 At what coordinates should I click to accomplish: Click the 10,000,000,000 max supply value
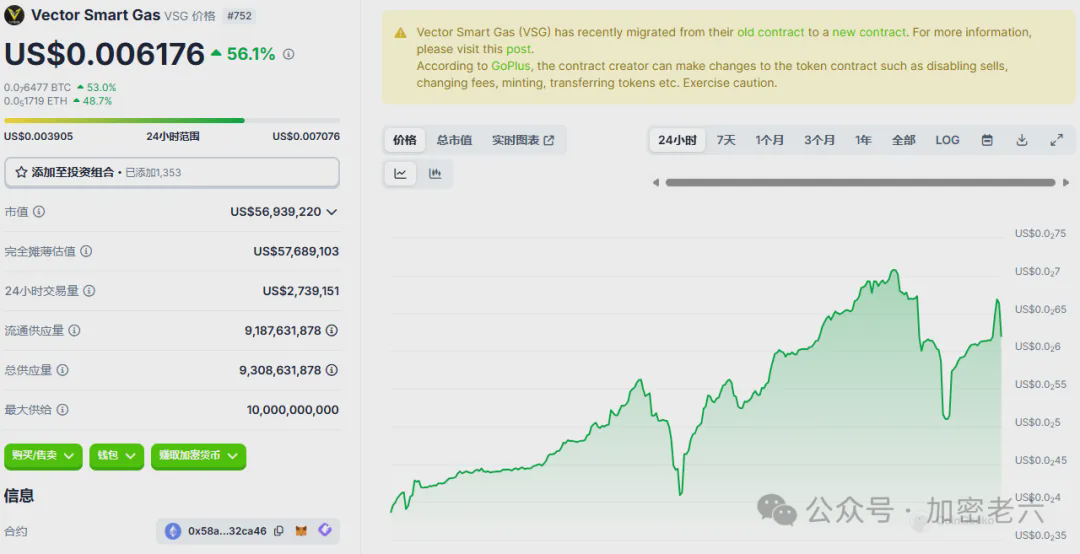293,410
